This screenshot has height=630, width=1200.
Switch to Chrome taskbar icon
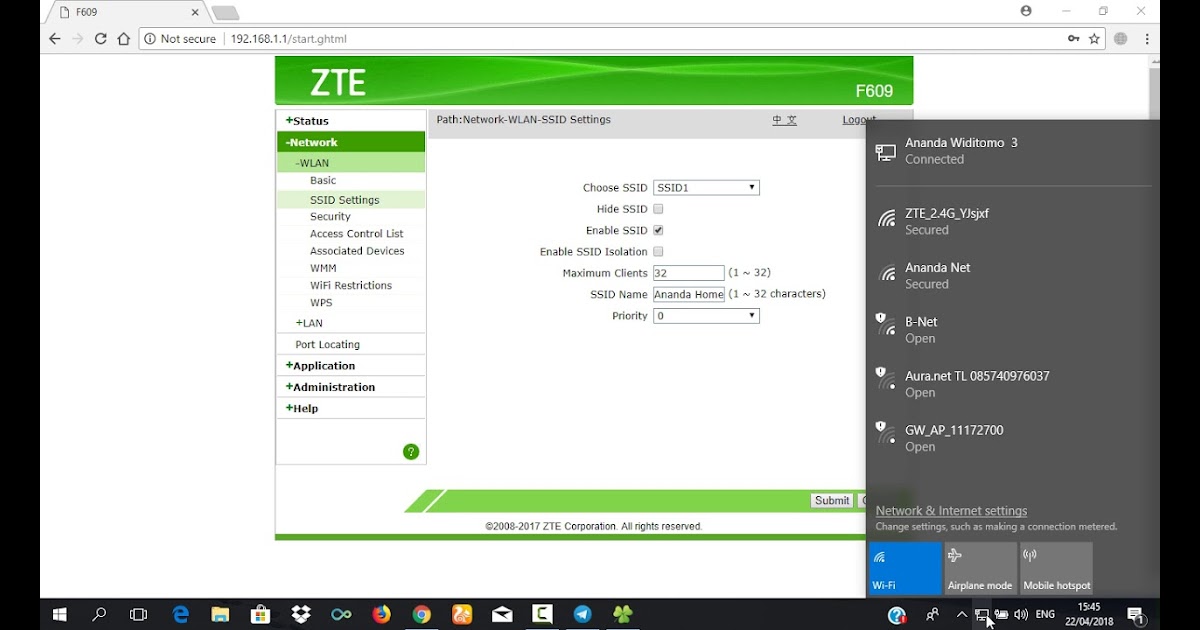[422, 615]
